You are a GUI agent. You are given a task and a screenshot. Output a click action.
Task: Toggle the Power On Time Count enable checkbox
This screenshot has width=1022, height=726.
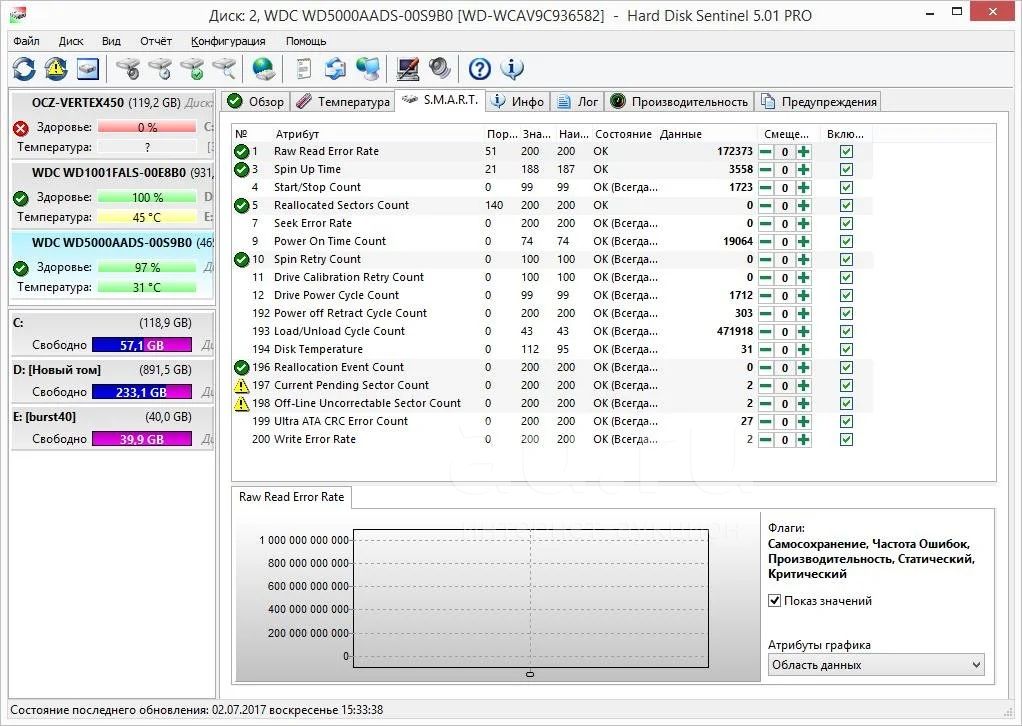[846, 242]
